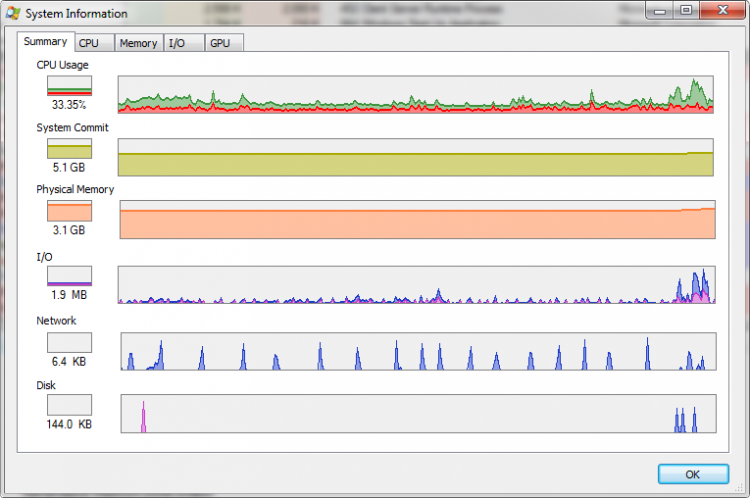Click the Network mini gauge
This screenshot has width=750, height=498.
point(69,343)
